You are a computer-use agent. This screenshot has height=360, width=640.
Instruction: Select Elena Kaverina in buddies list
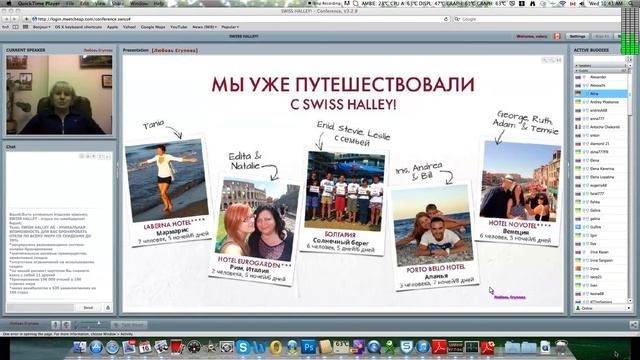(601, 169)
